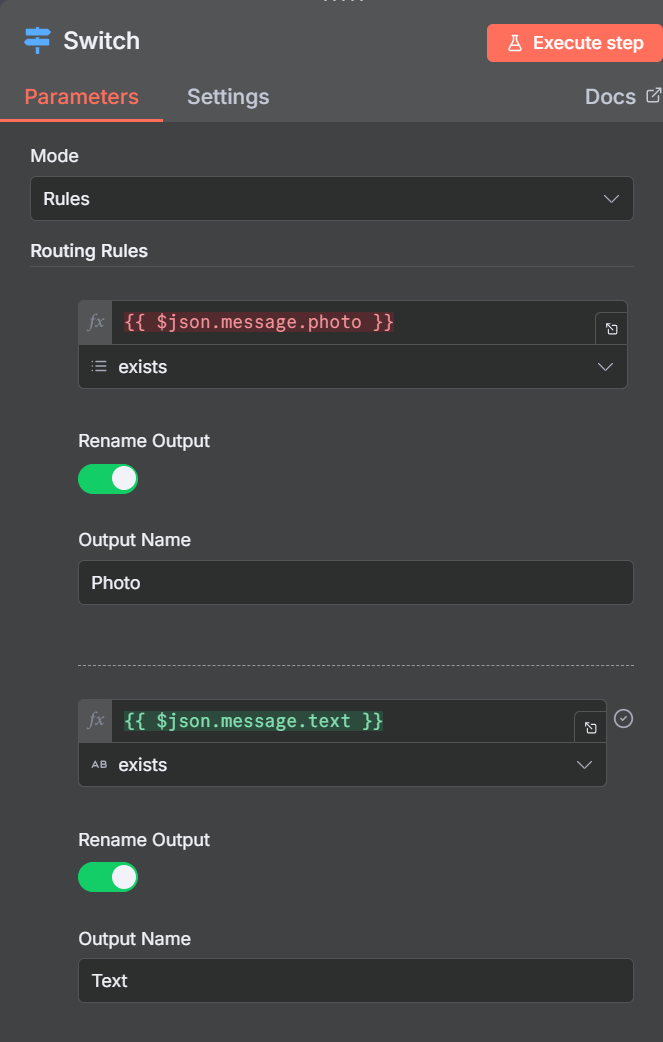This screenshot has height=1042, width=663.
Task: Click the checkmark circle icon beside text rule
Action: [623, 718]
